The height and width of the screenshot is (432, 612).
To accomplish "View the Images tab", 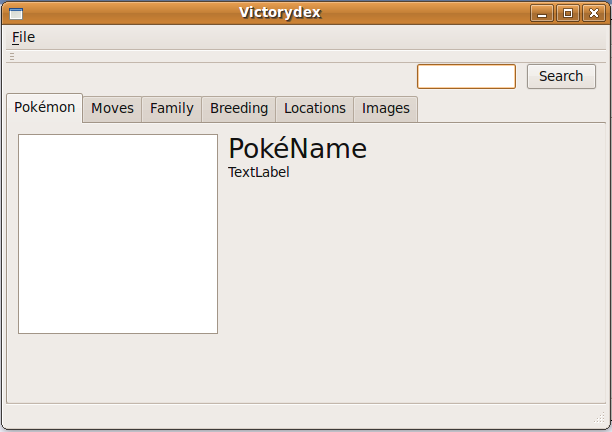I will [385, 108].
